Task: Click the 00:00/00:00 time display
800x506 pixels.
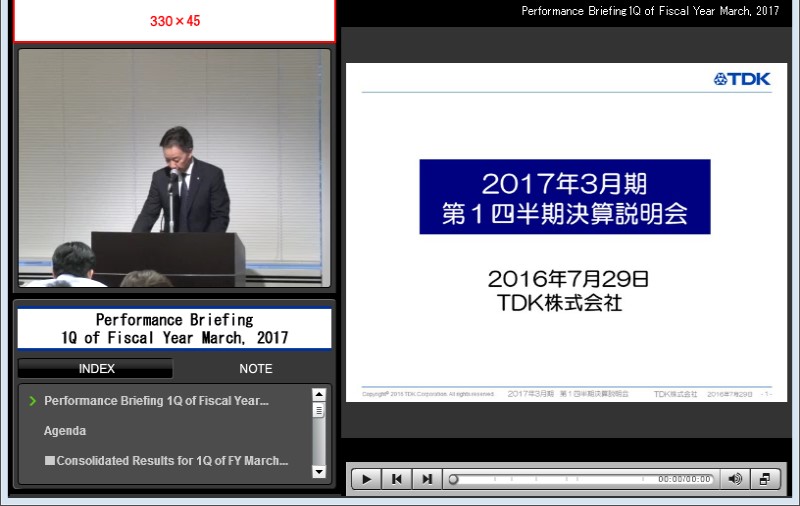Action: [x=684, y=479]
